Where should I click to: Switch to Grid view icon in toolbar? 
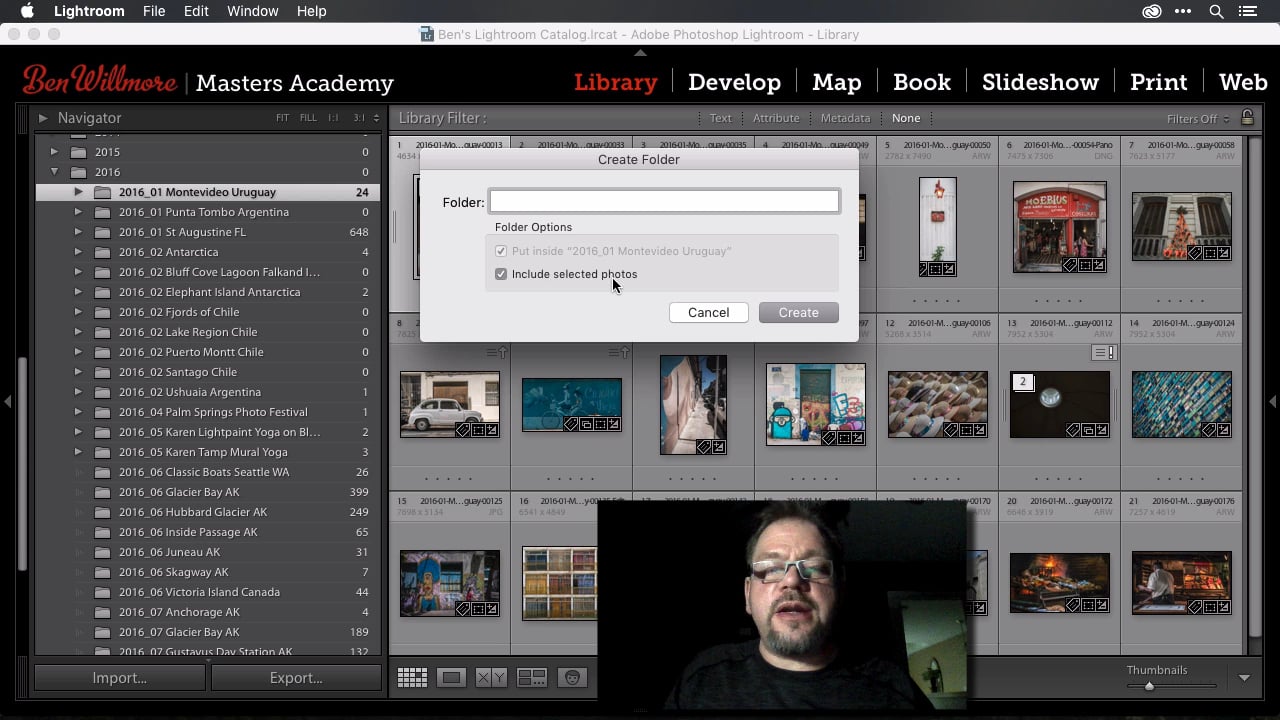(x=412, y=678)
